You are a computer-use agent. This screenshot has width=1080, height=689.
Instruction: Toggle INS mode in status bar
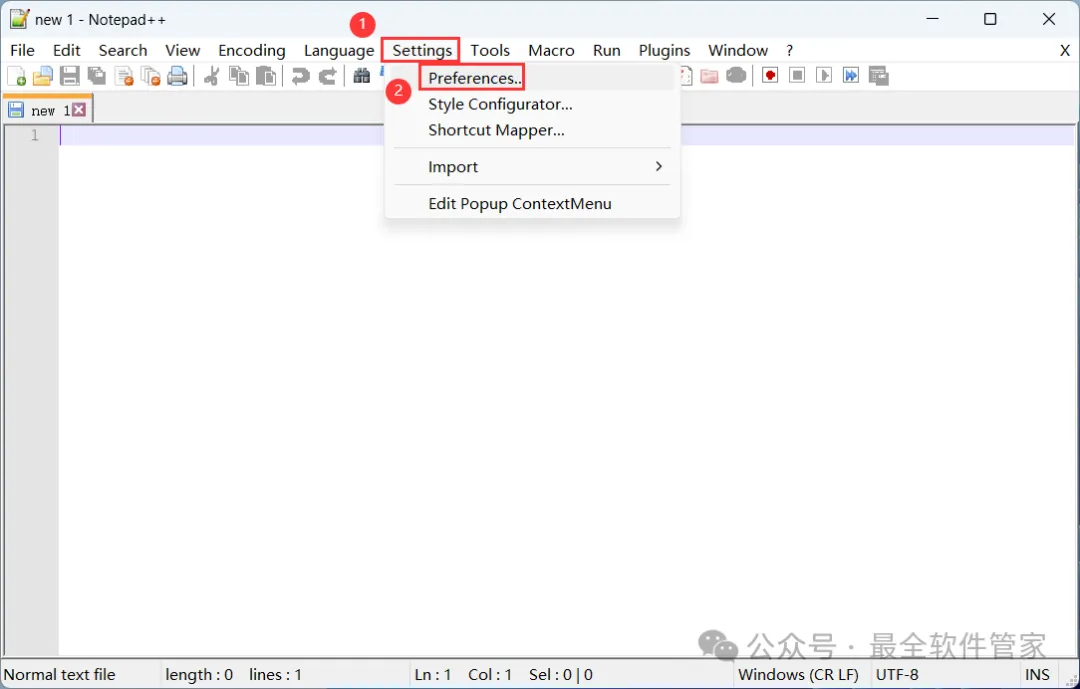tap(1037, 675)
